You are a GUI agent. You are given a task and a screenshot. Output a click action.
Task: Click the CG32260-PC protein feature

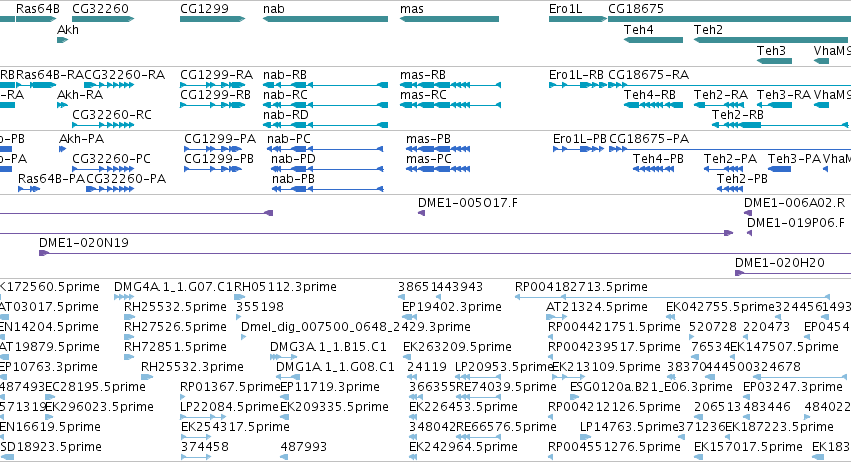(103, 169)
